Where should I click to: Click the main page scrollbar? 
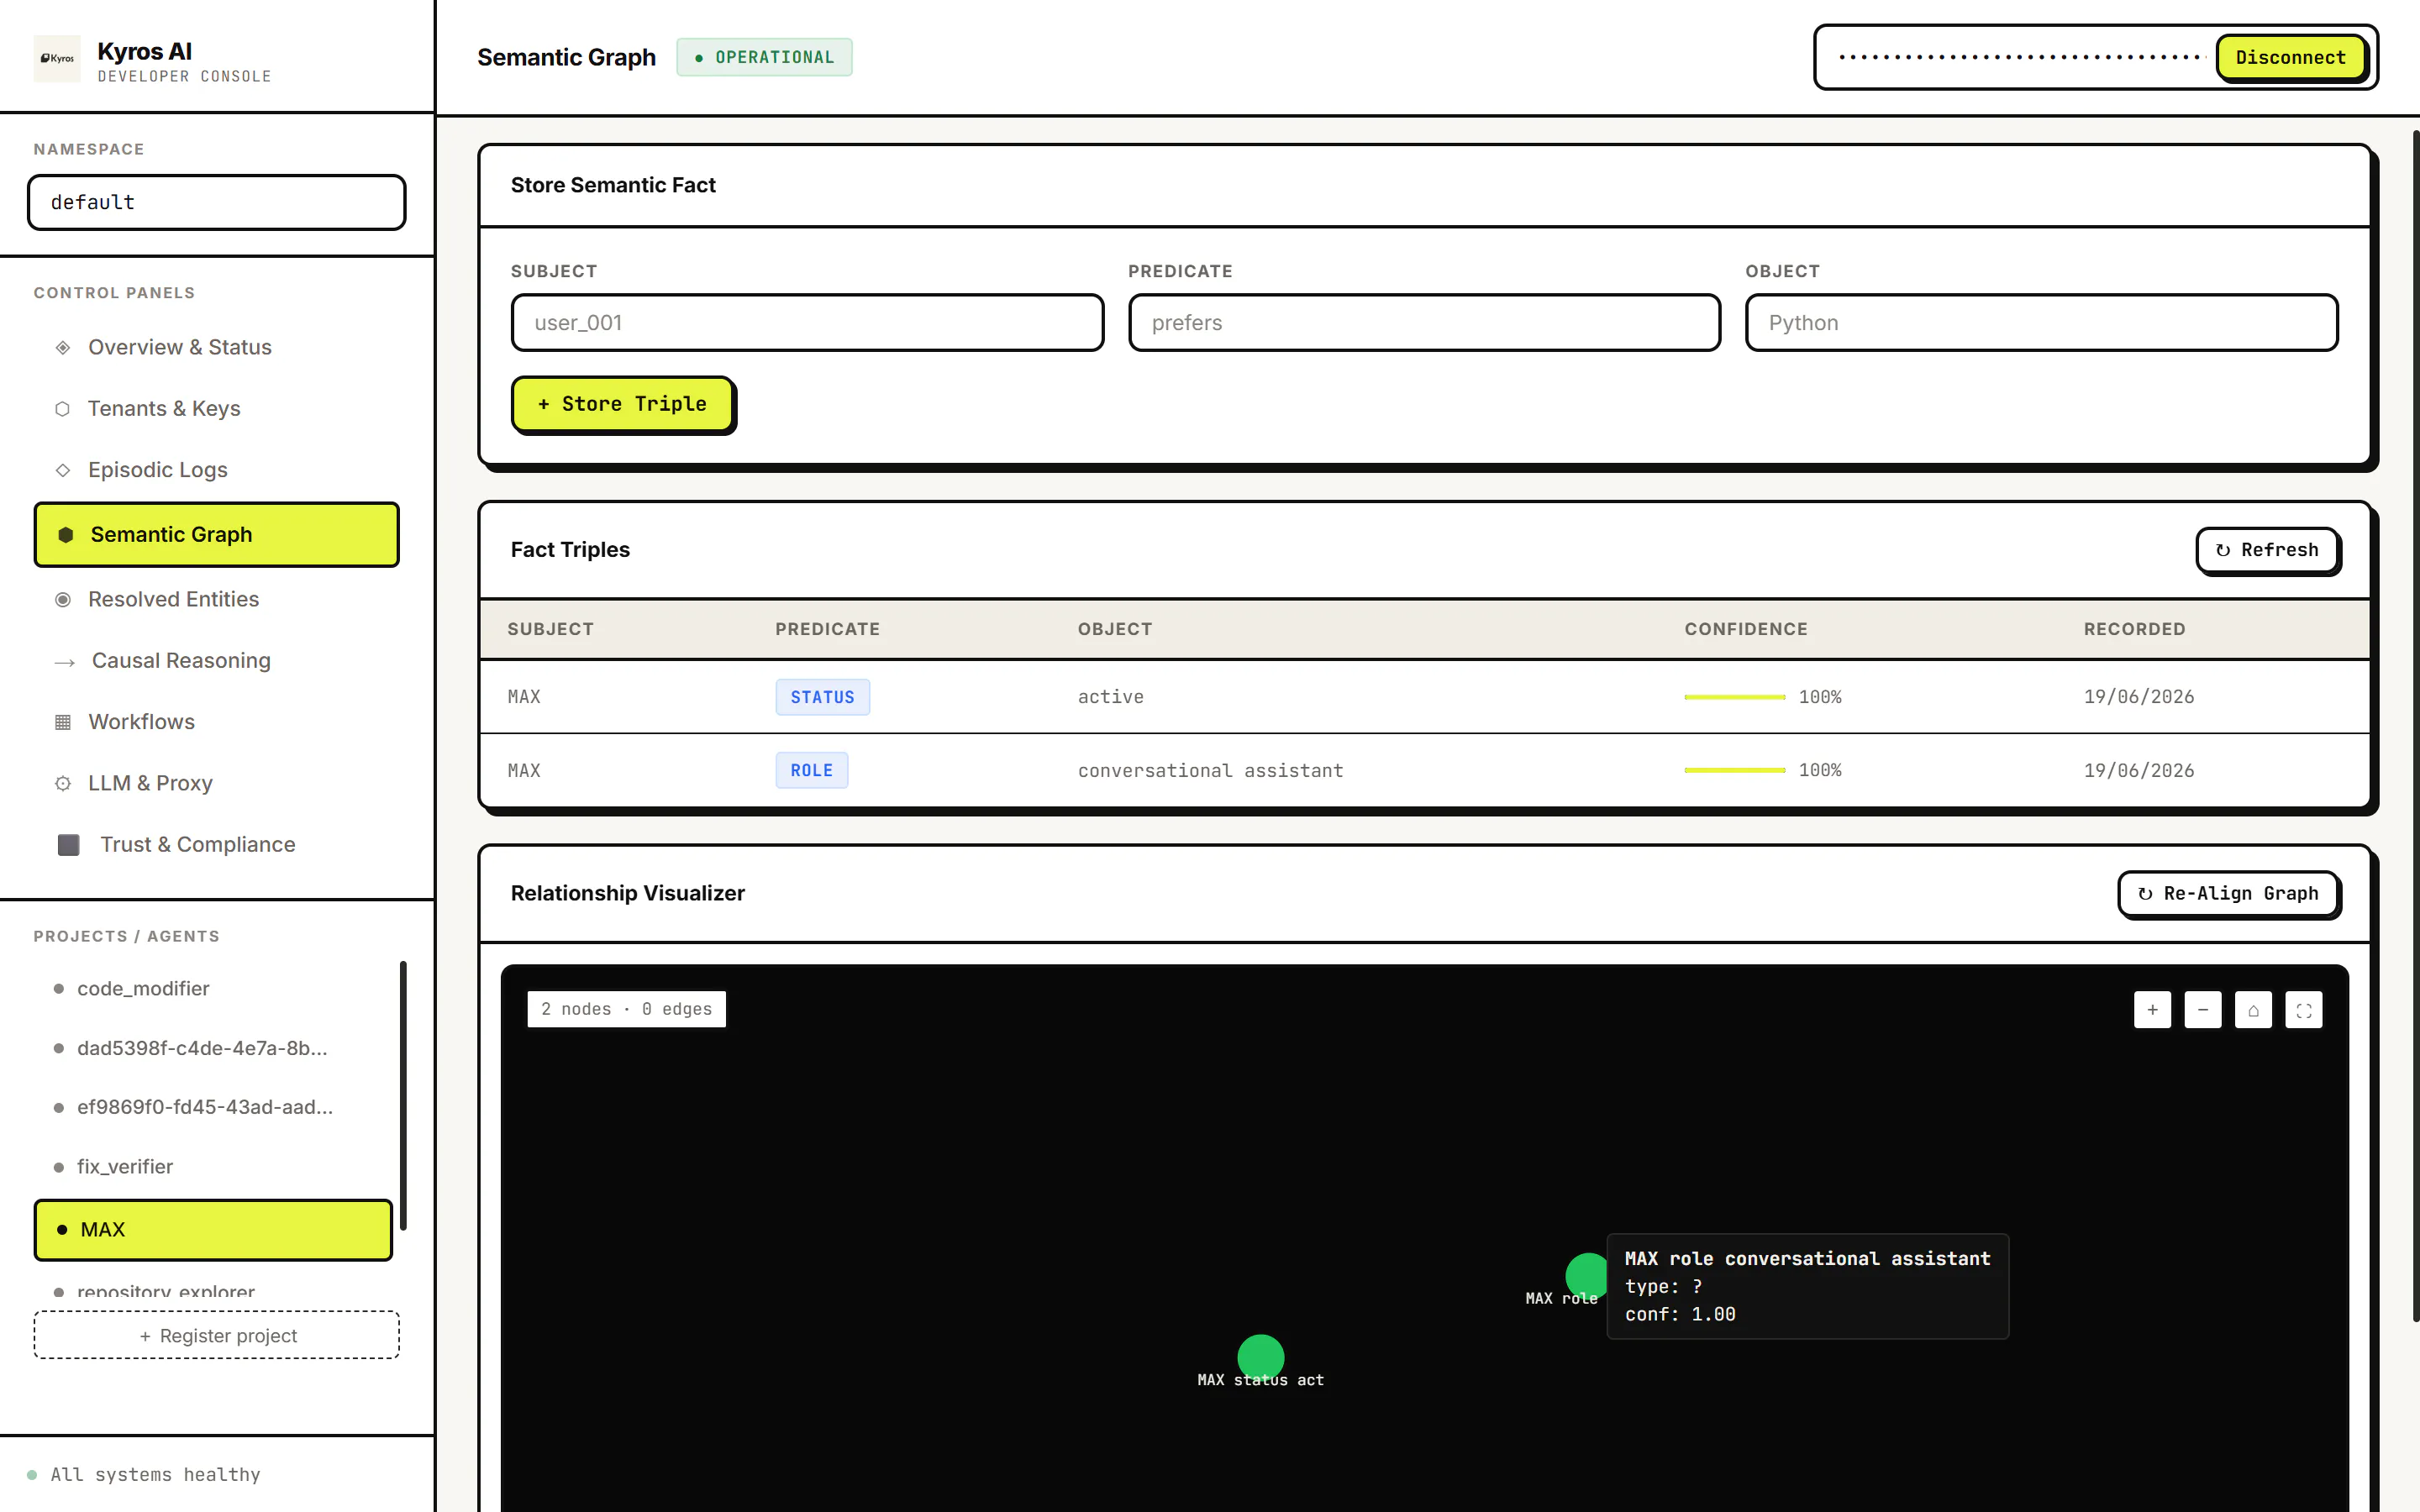point(2415,725)
